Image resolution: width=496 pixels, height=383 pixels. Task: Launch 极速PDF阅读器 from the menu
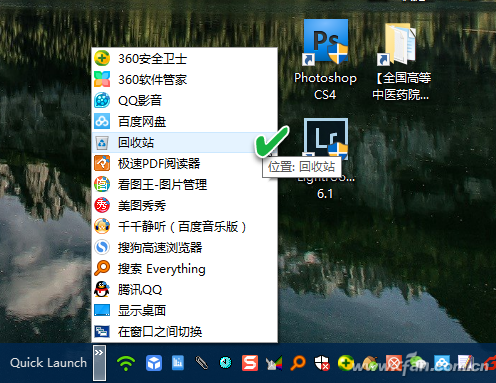[184, 164]
